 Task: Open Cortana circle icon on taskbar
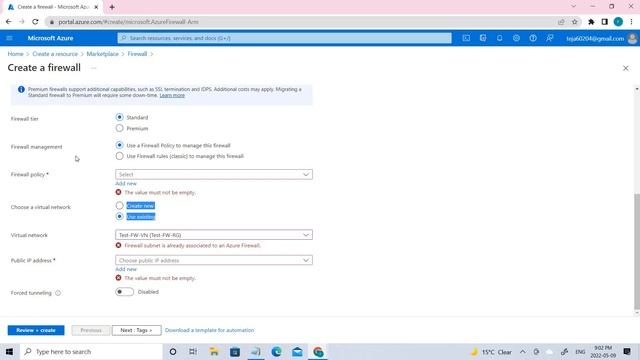(x=173, y=351)
